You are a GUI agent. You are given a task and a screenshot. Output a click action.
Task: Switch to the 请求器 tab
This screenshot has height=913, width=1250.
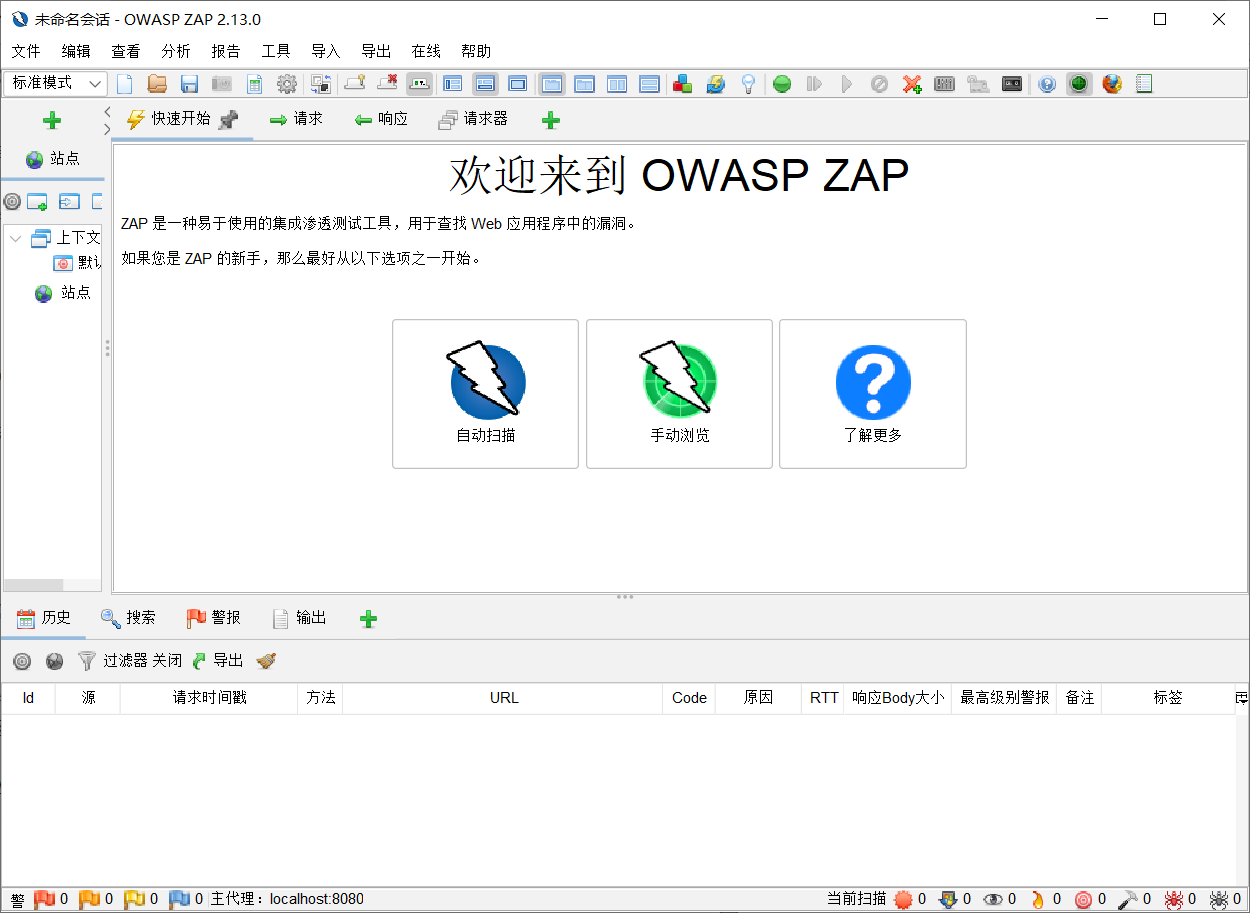473,119
